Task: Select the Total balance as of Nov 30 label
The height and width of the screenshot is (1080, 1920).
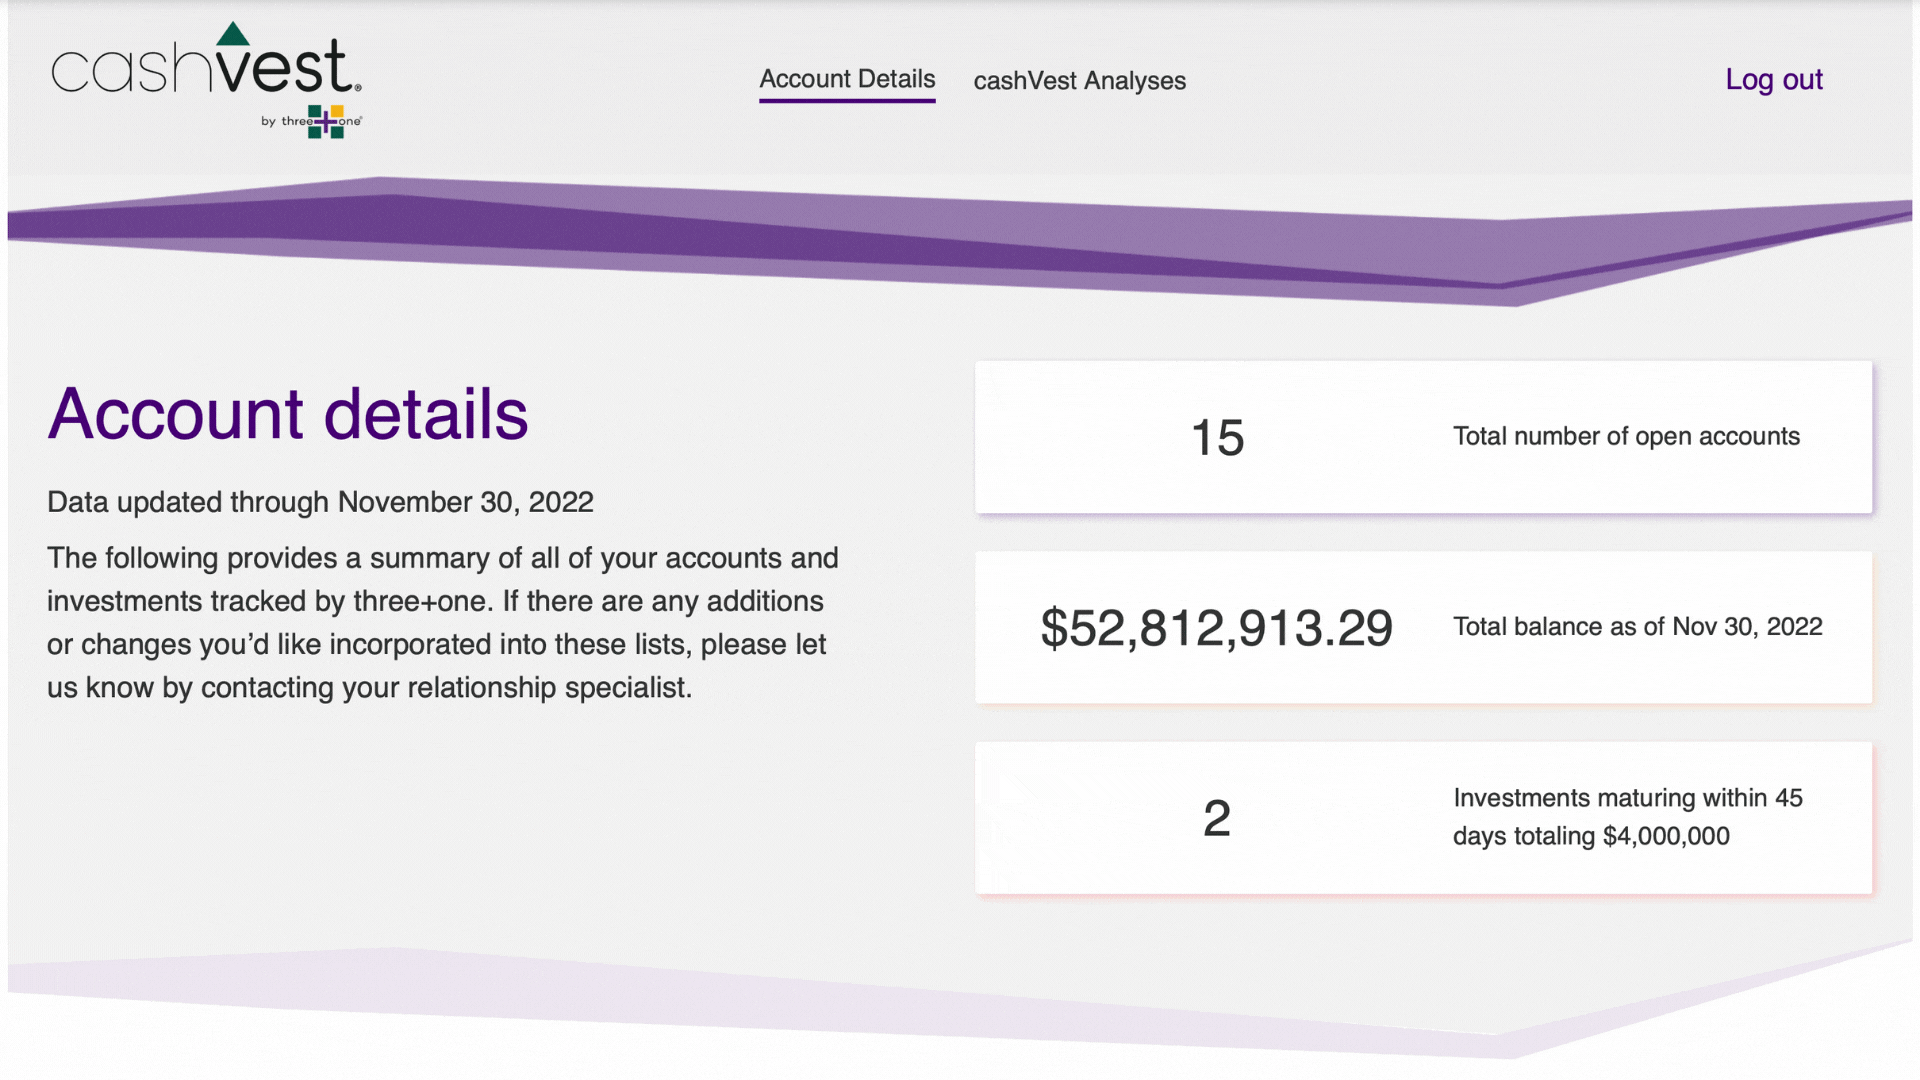Action: [1638, 627]
